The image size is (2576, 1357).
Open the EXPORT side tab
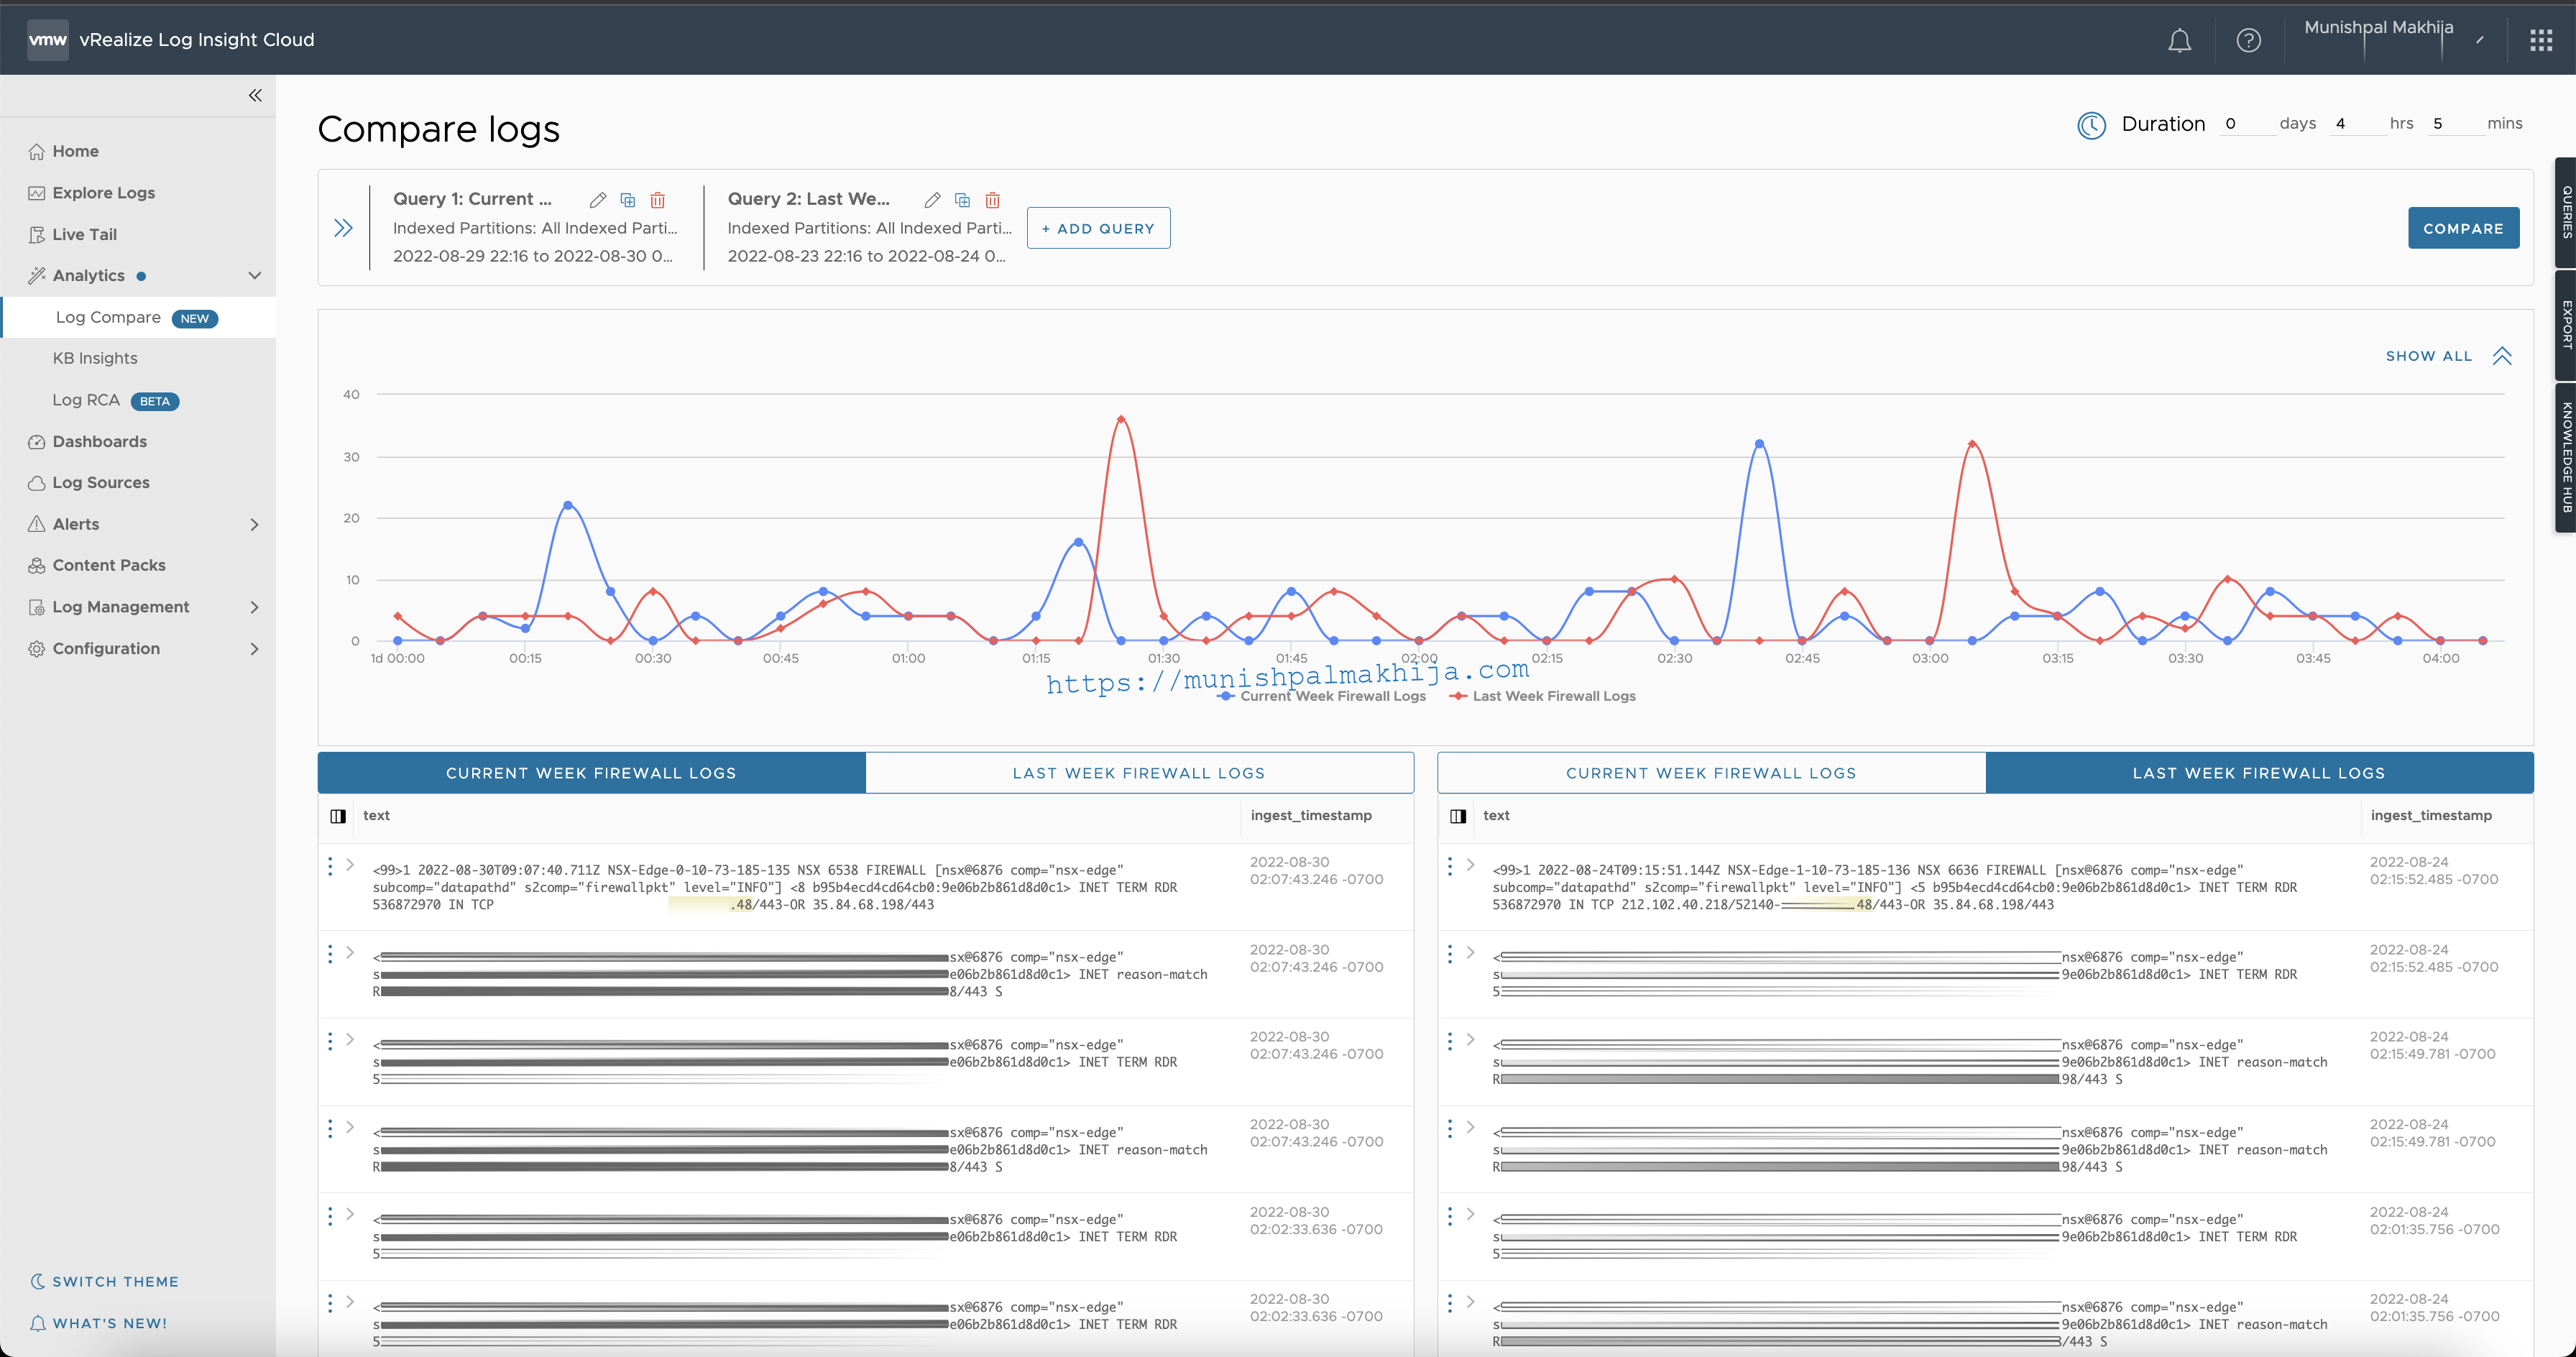[2566, 324]
